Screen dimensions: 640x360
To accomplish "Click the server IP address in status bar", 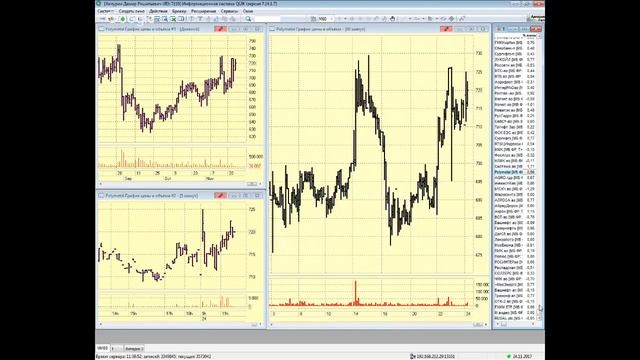I will pyautogui.click(x=436, y=356).
